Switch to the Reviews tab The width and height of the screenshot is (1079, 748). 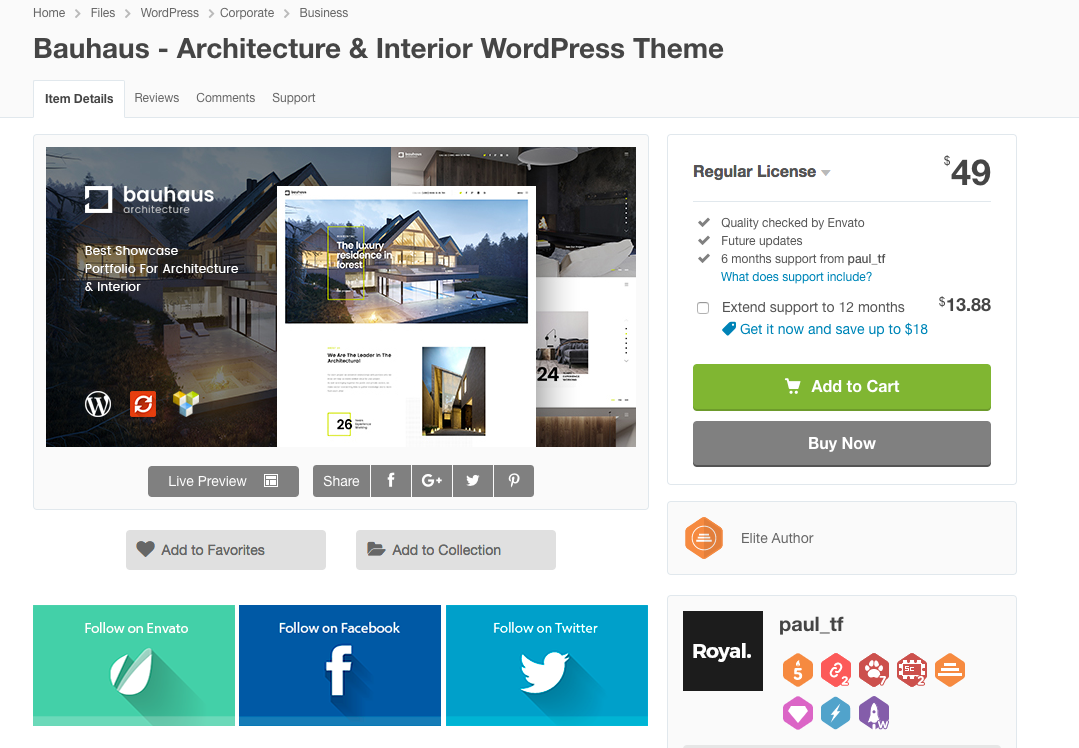coord(156,98)
